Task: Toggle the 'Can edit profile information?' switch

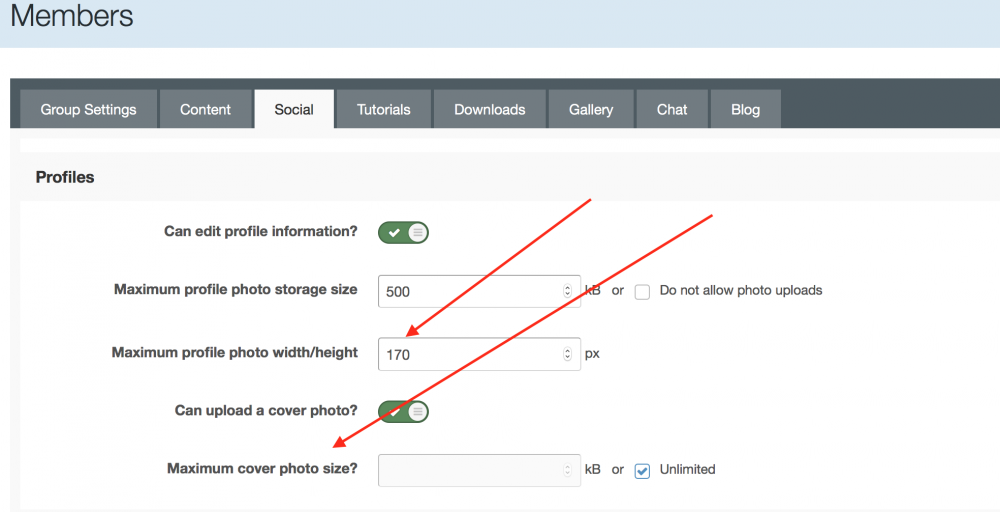Action: [403, 232]
